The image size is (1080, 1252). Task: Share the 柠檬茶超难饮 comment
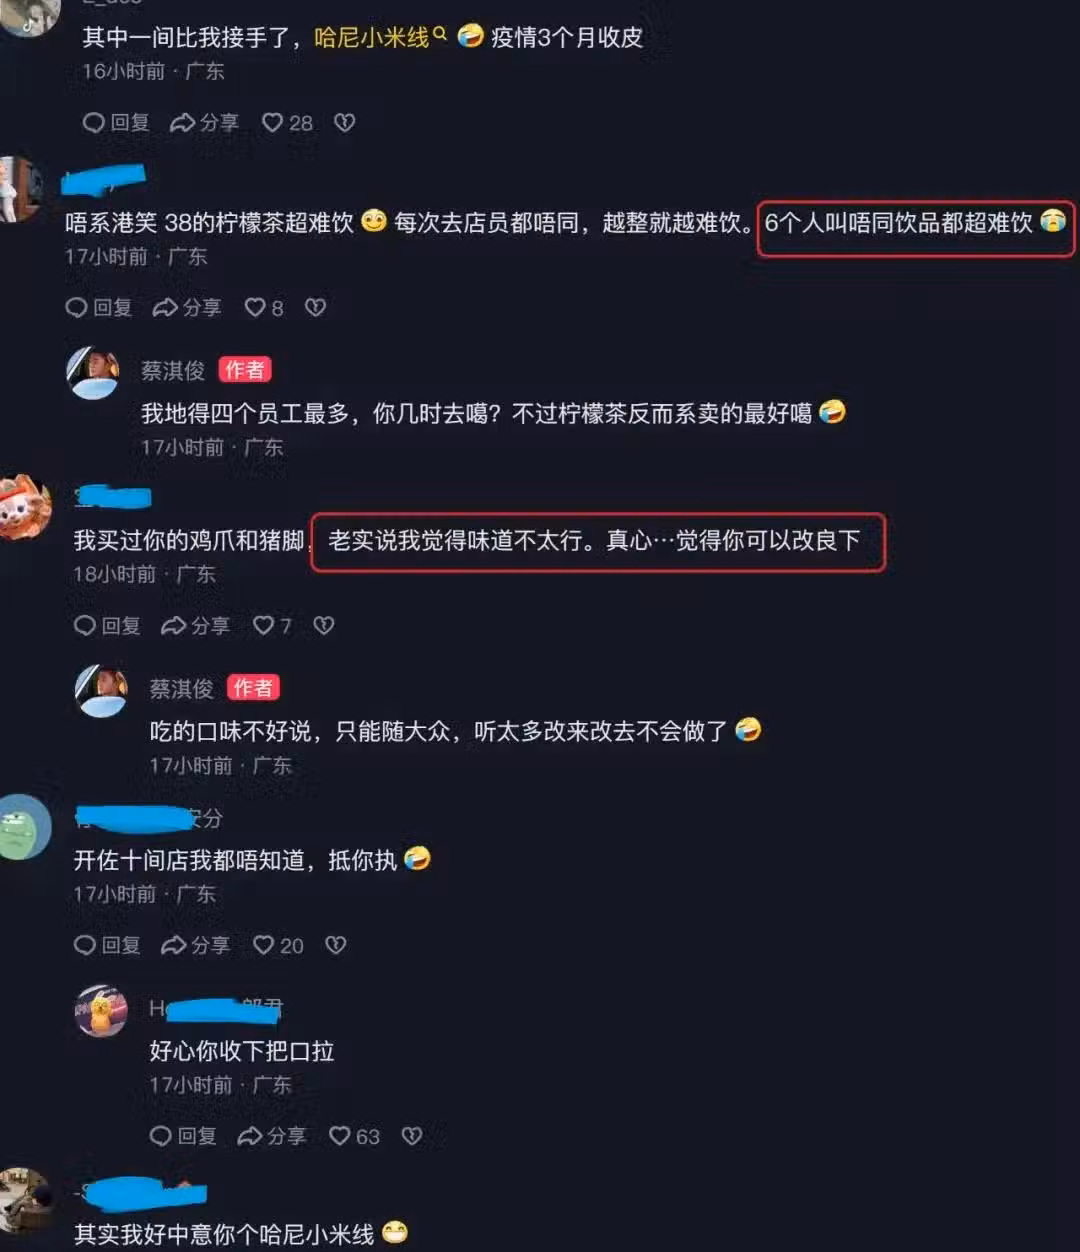187,308
